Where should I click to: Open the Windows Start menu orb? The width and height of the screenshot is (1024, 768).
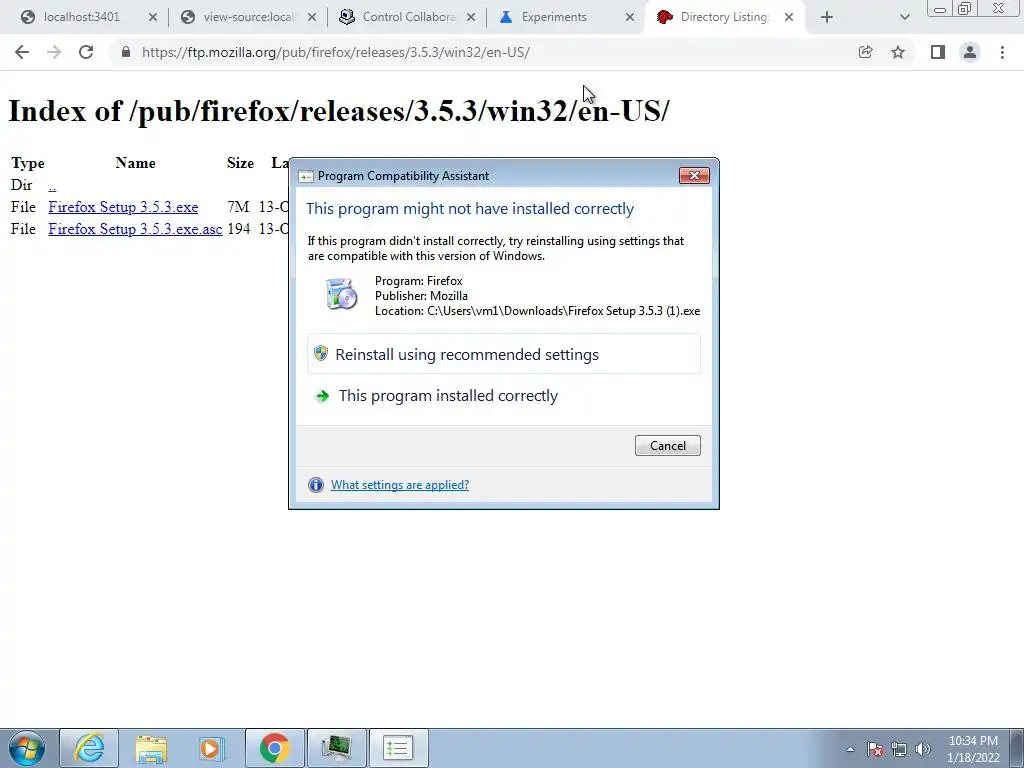point(27,748)
